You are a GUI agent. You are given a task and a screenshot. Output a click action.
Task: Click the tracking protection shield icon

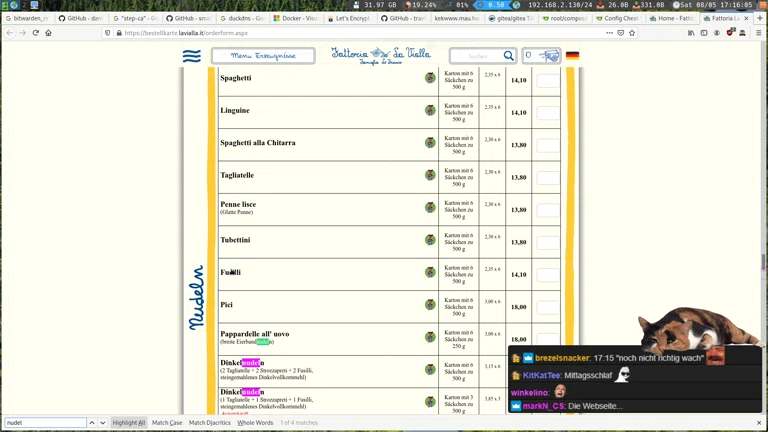107,33
